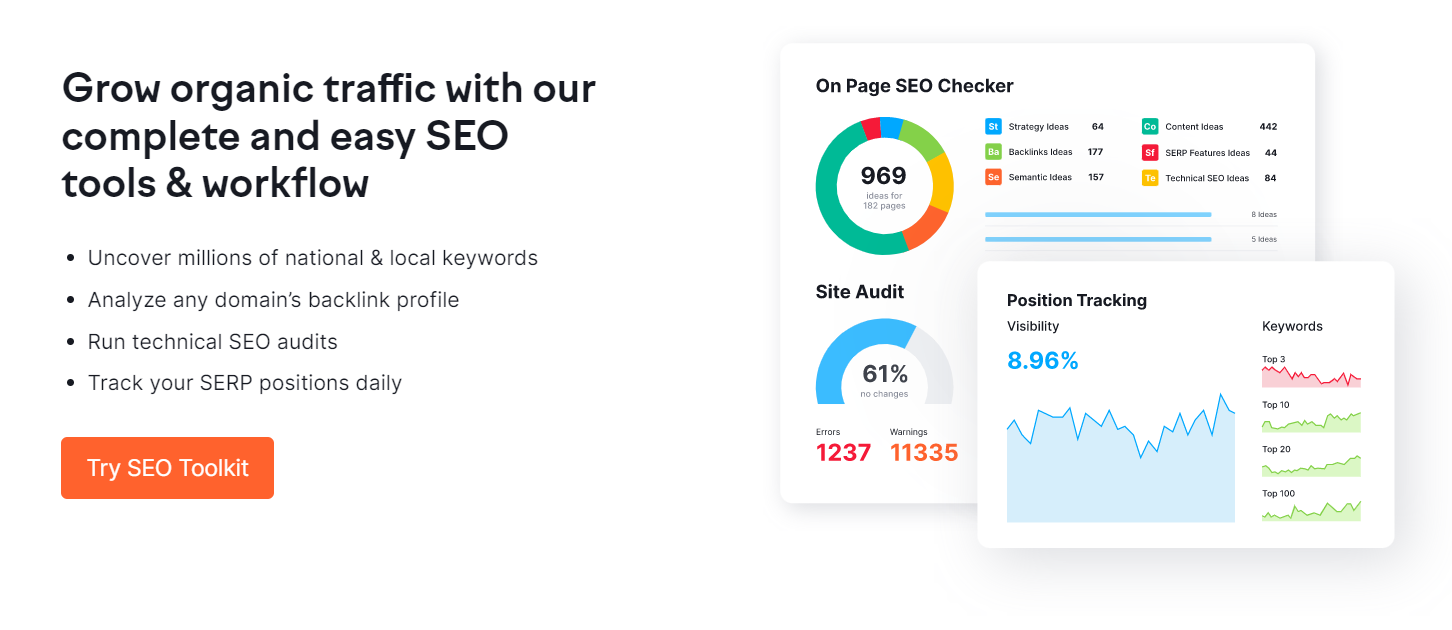
Task: Click the Top 10 keywords sparkline chart
Action: point(1311,422)
